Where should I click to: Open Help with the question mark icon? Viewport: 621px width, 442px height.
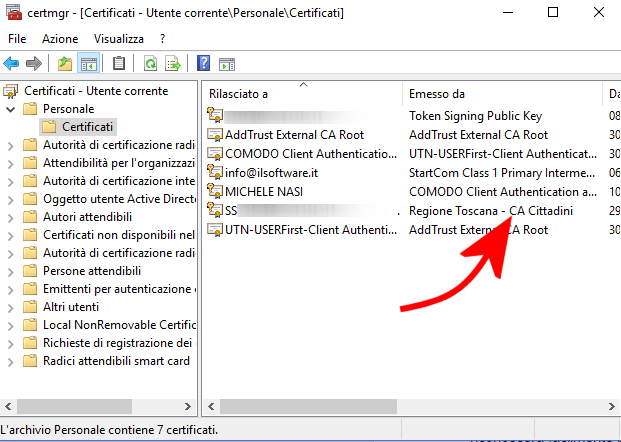[x=203, y=63]
